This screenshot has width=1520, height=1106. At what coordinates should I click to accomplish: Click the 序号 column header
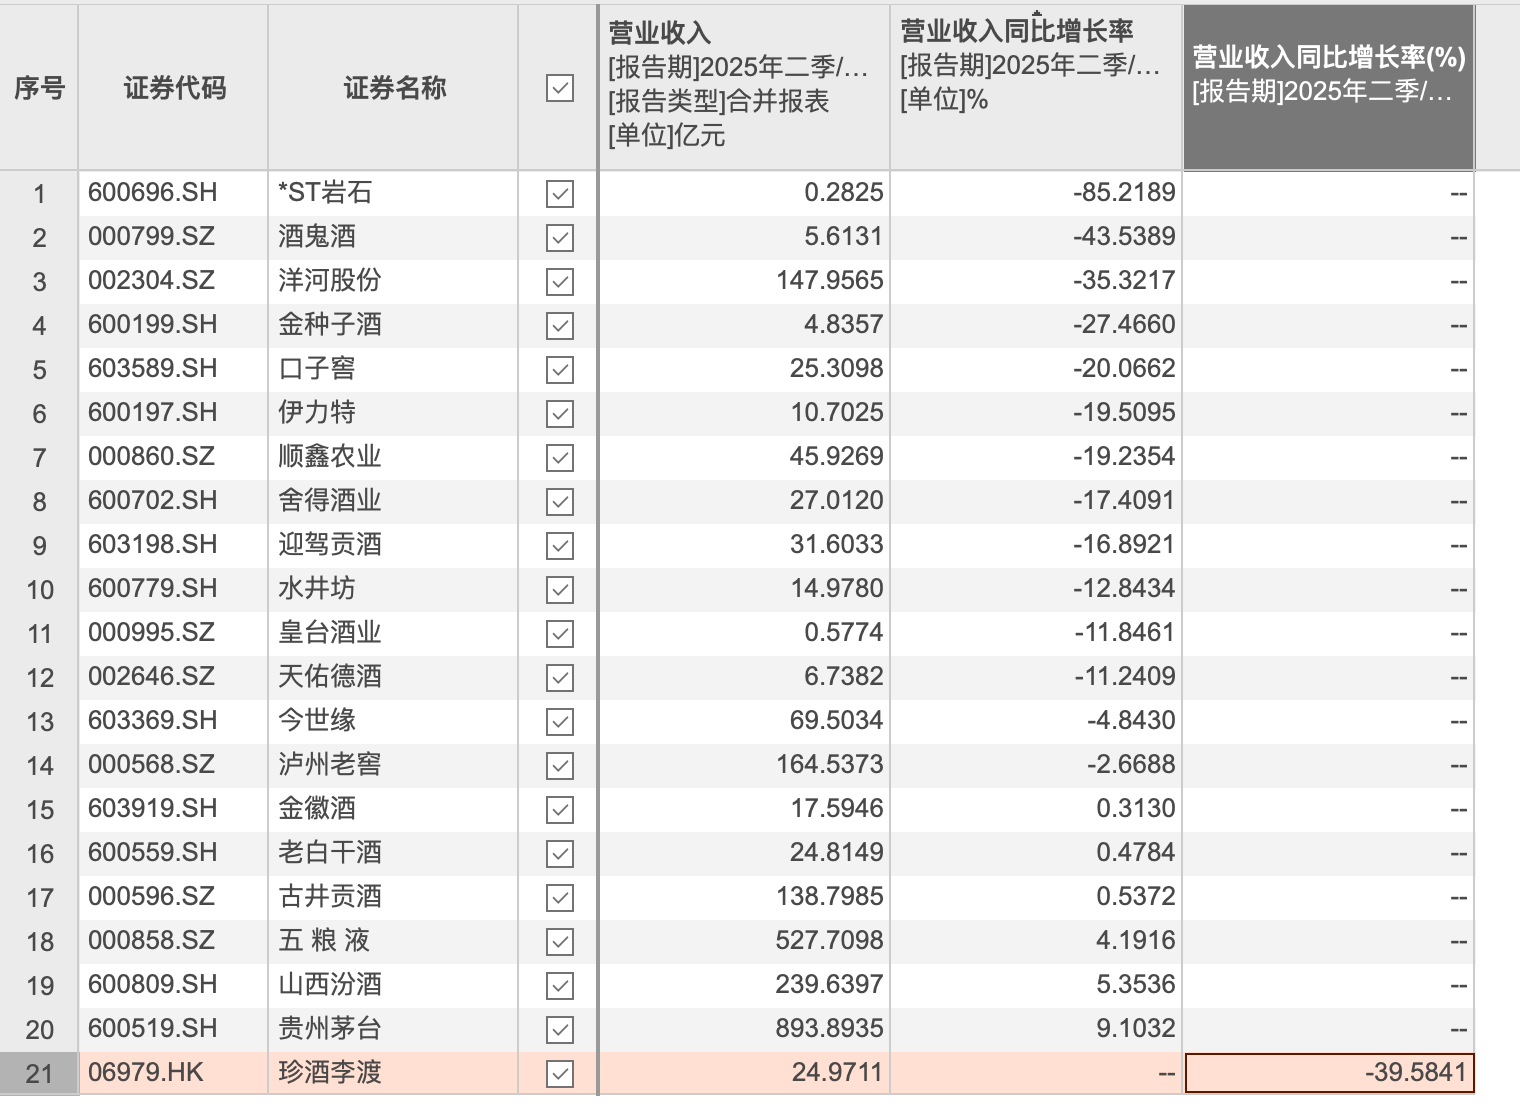pyautogui.click(x=39, y=89)
